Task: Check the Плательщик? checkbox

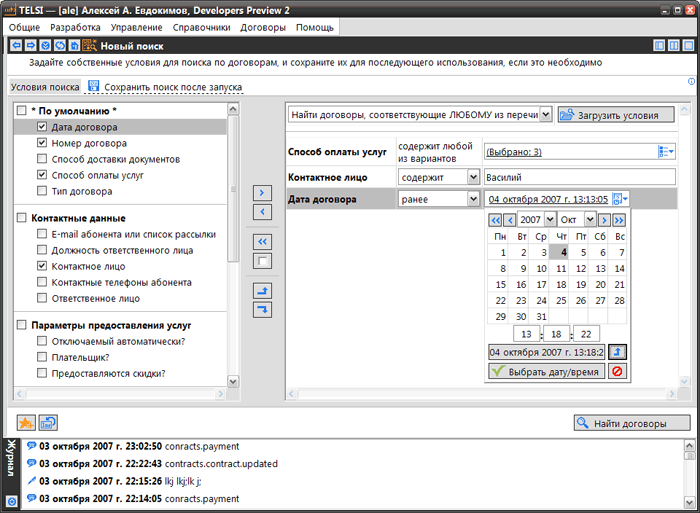Action: tap(42, 357)
